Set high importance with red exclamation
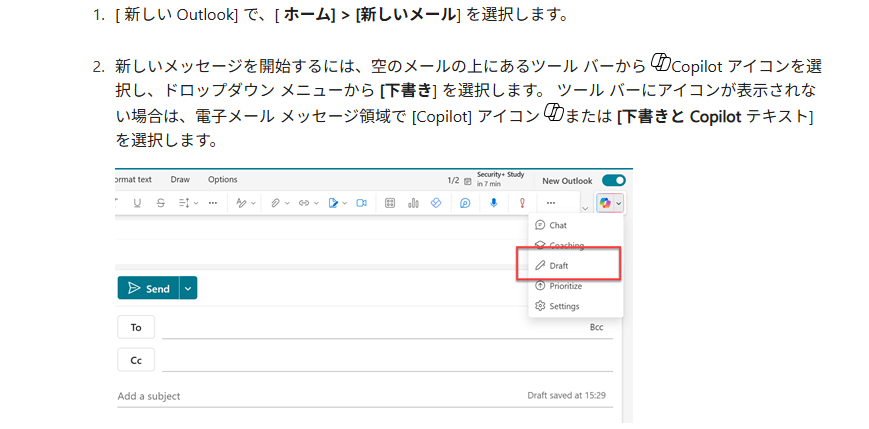 coord(522,203)
